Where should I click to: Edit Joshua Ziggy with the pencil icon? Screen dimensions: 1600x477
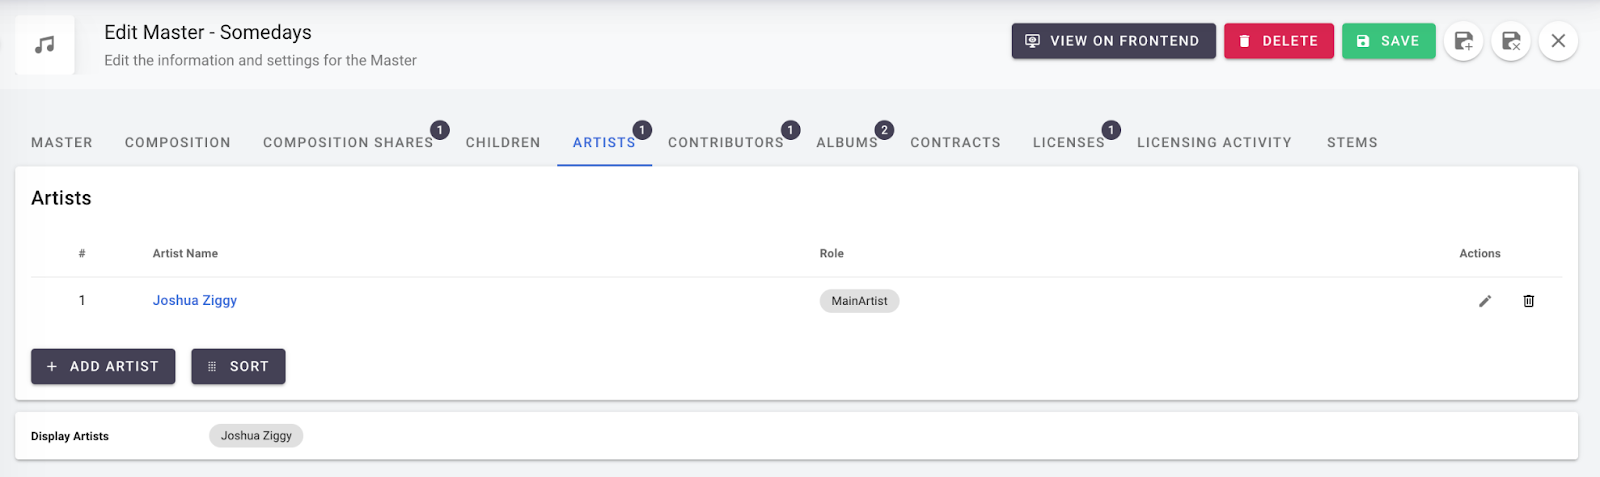pos(1485,301)
